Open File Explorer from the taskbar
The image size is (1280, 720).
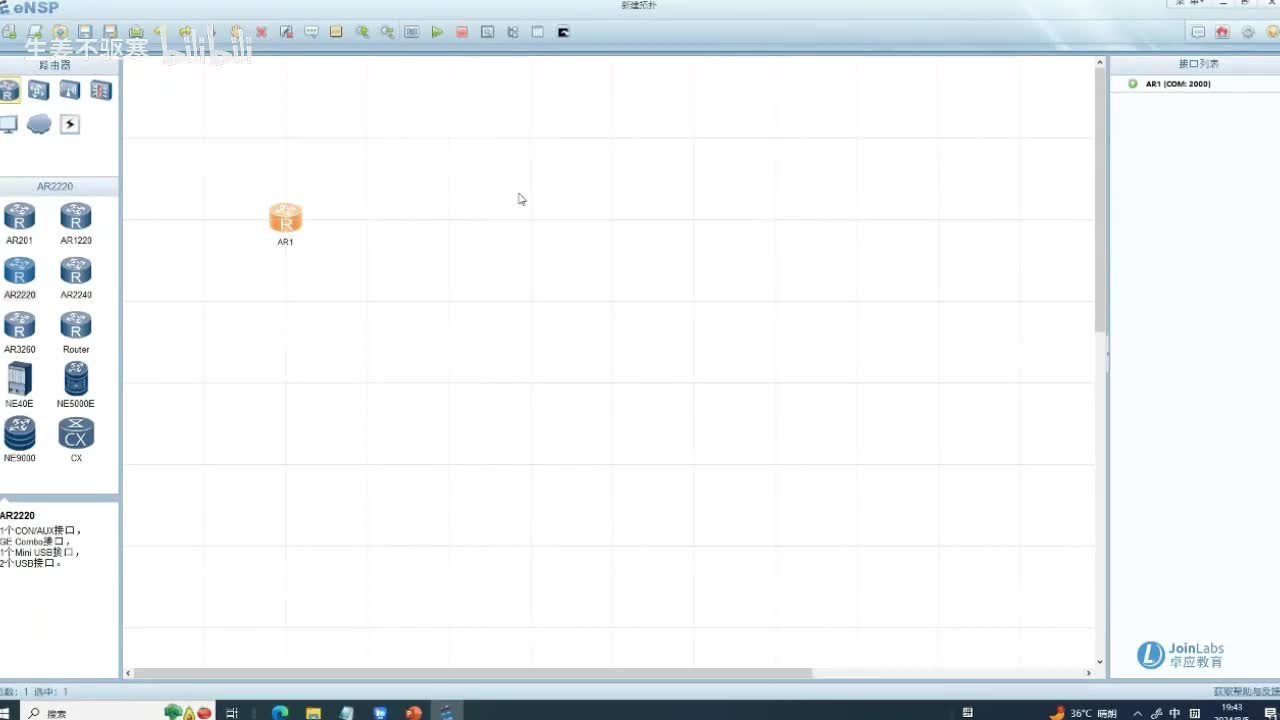pyautogui.click(x=313, y=713)
